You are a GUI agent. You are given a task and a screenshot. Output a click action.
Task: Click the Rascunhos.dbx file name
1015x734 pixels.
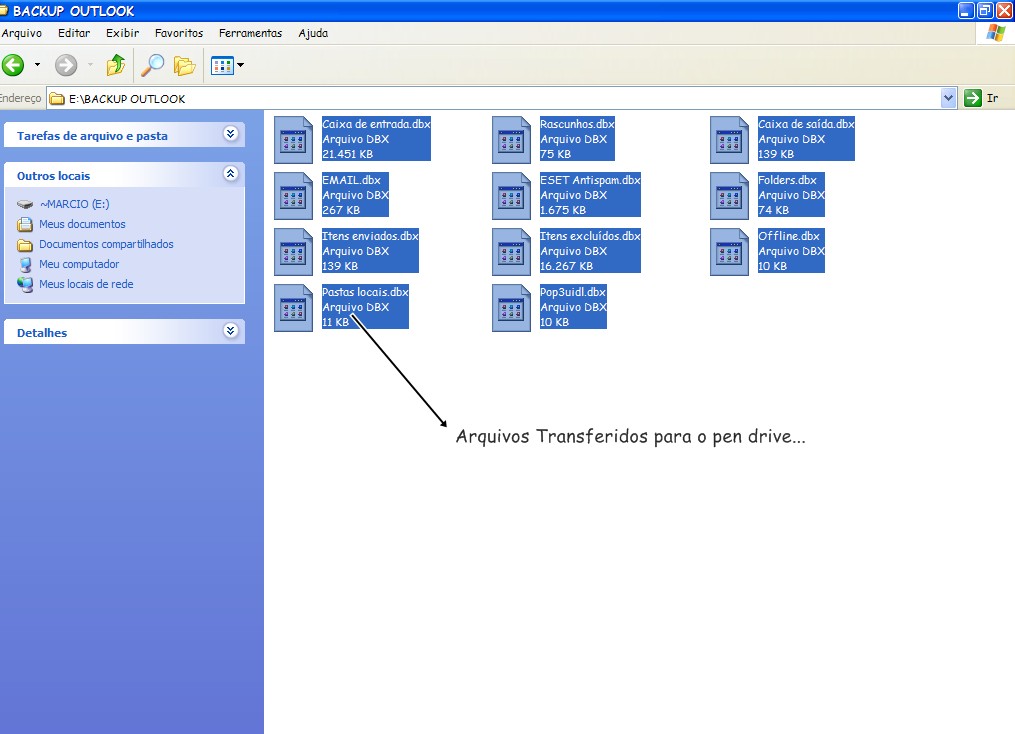(x=577, y=124)
